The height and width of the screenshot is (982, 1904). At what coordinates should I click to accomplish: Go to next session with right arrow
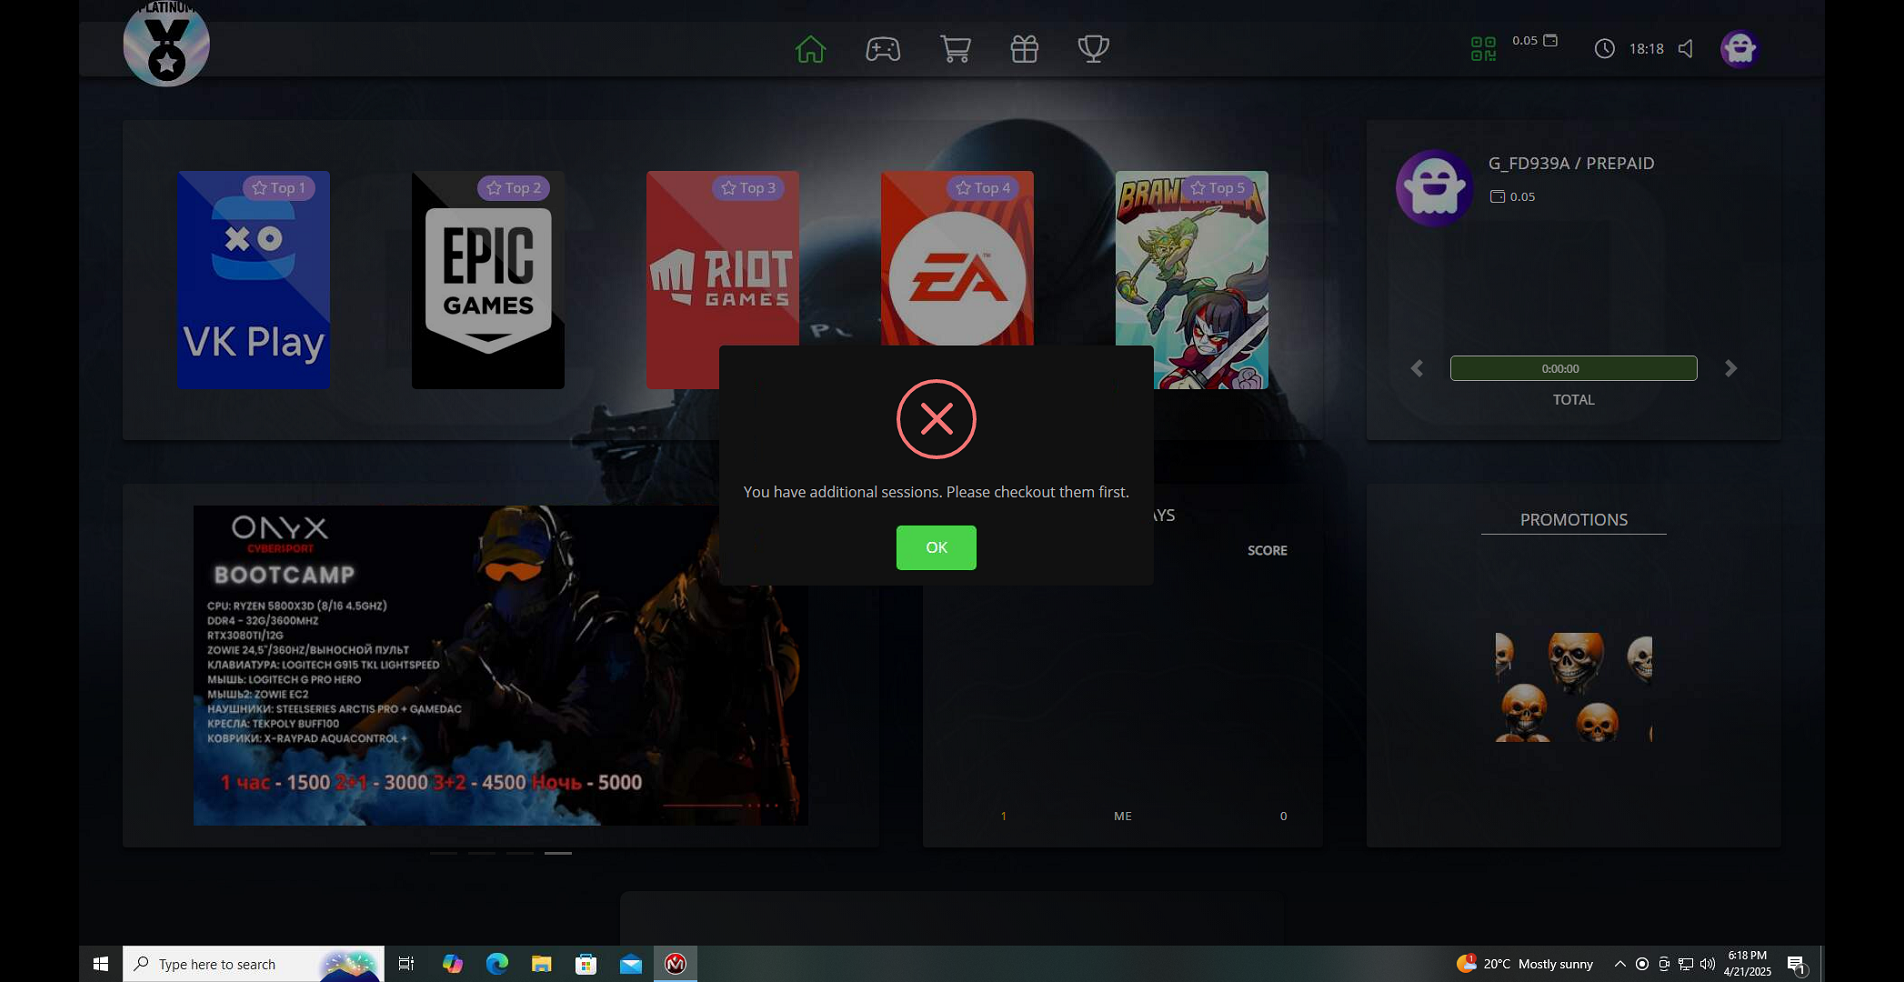tap(1731, 369)
